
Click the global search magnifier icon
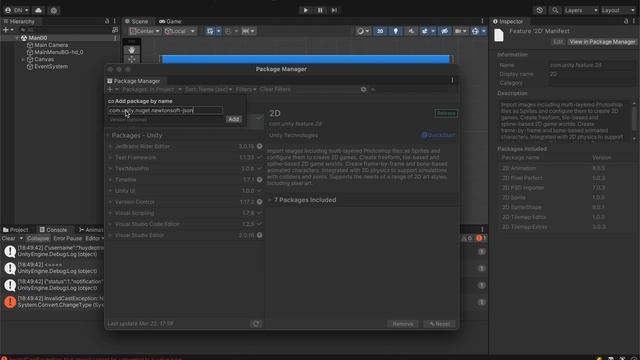click(x=555, y=10)
